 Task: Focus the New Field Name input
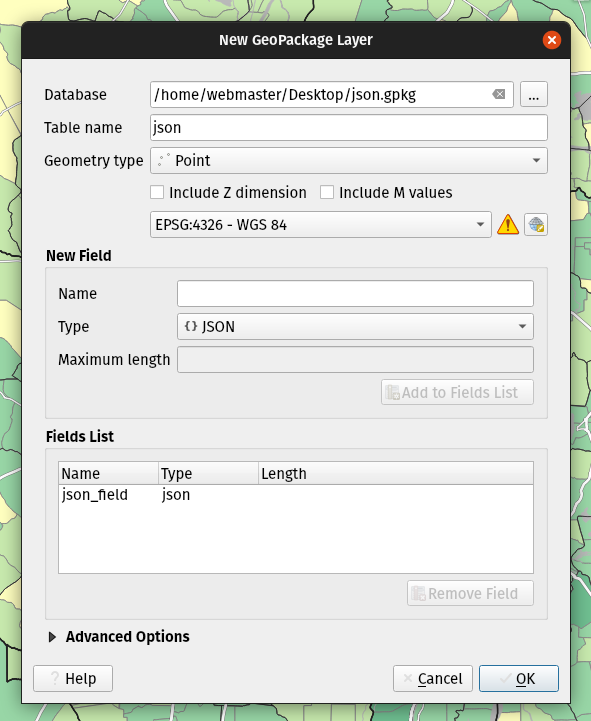[x=355, y=293]
